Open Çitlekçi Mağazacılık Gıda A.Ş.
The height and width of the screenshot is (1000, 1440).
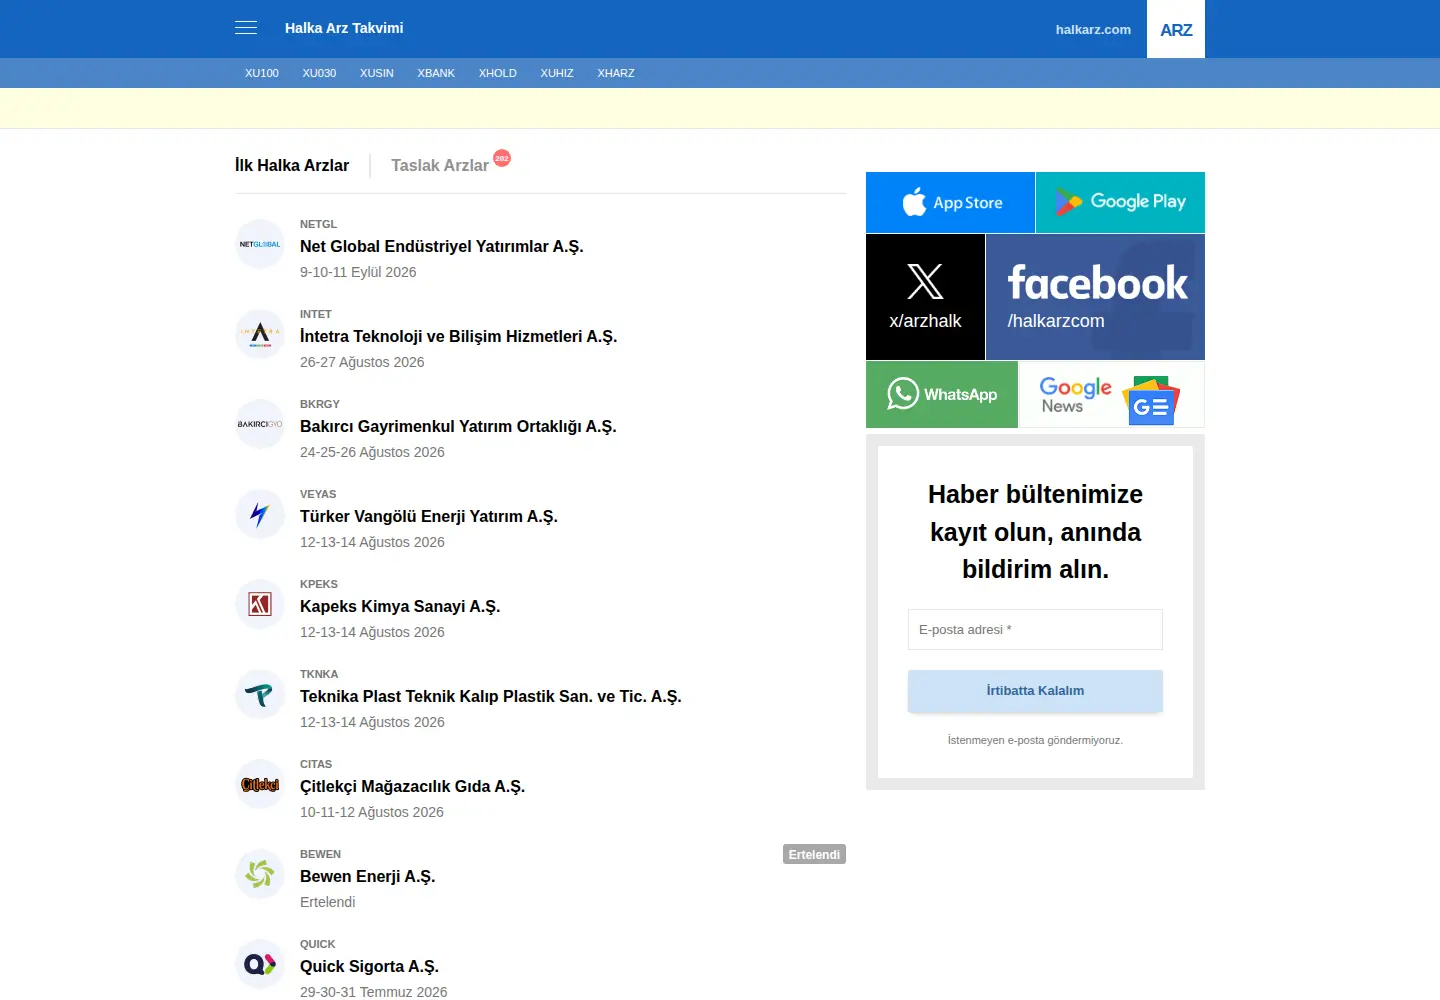pos(413,786)
